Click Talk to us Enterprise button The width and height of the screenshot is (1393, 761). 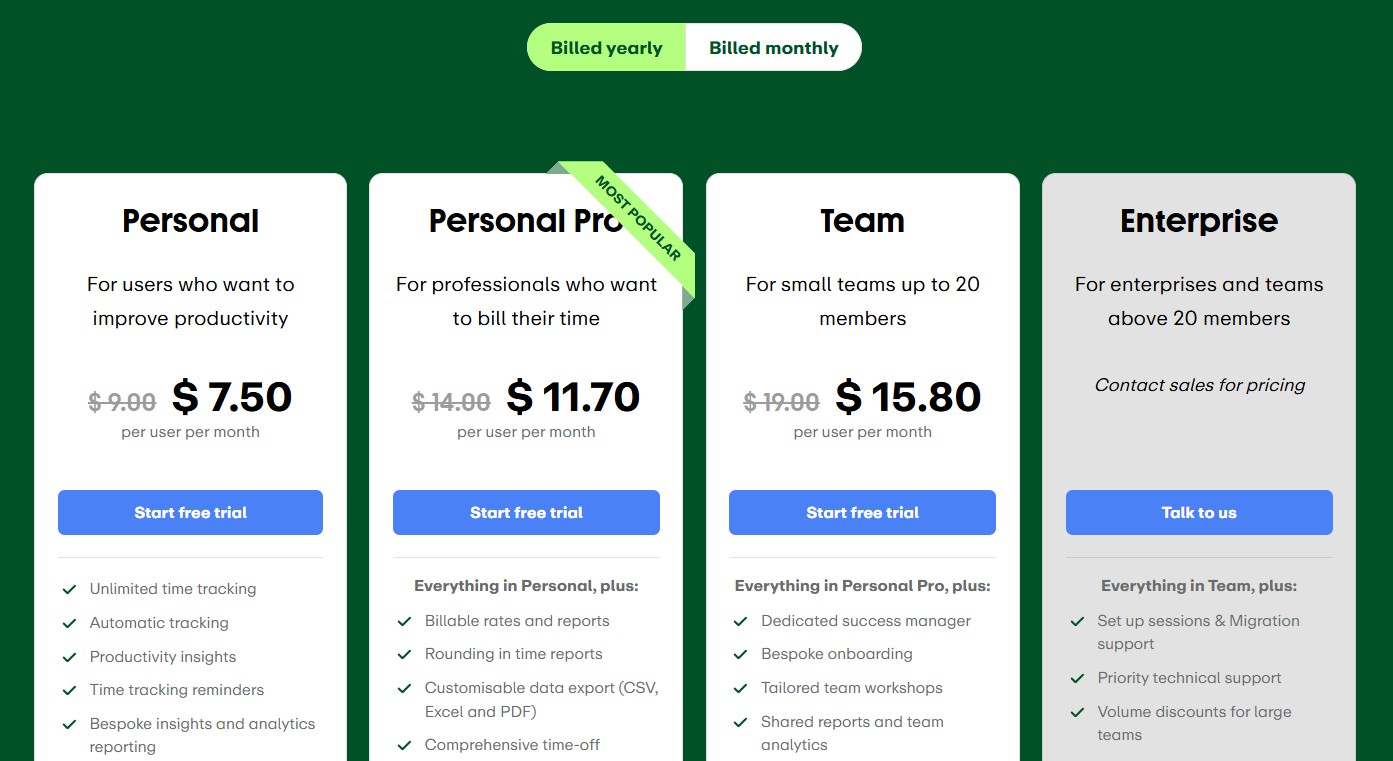1199,512
